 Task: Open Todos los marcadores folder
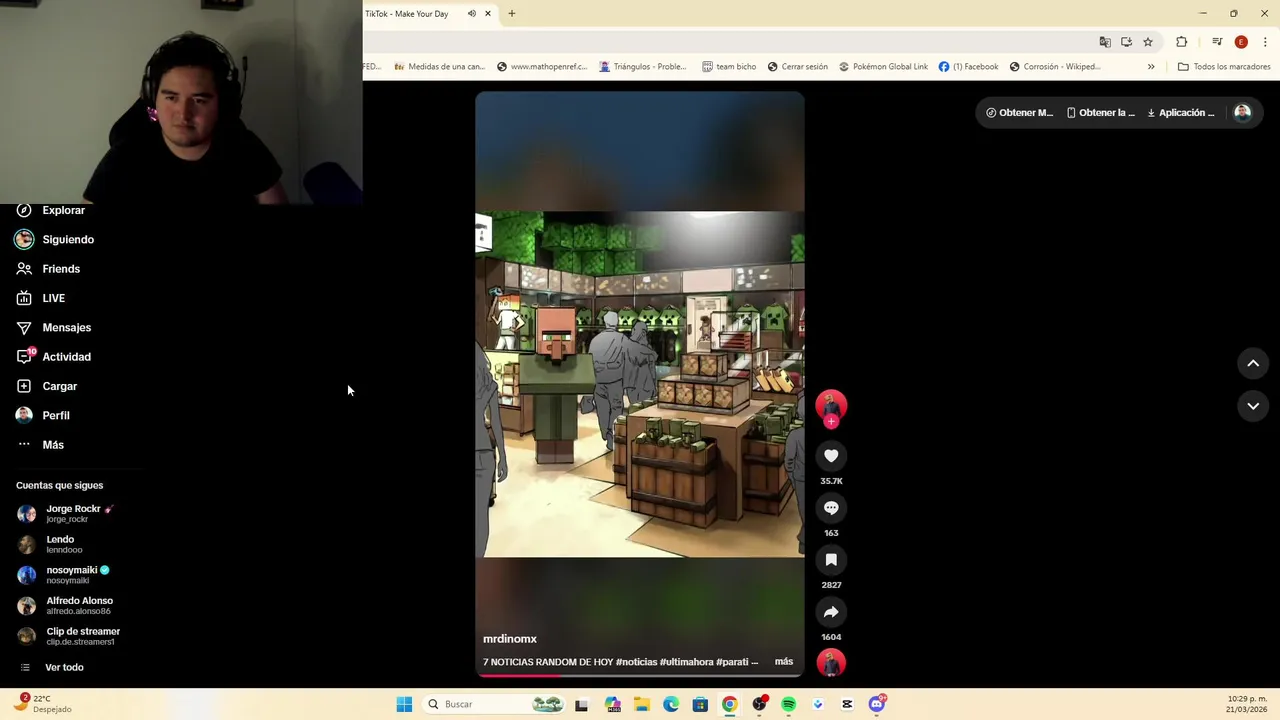pos(1224,67)
